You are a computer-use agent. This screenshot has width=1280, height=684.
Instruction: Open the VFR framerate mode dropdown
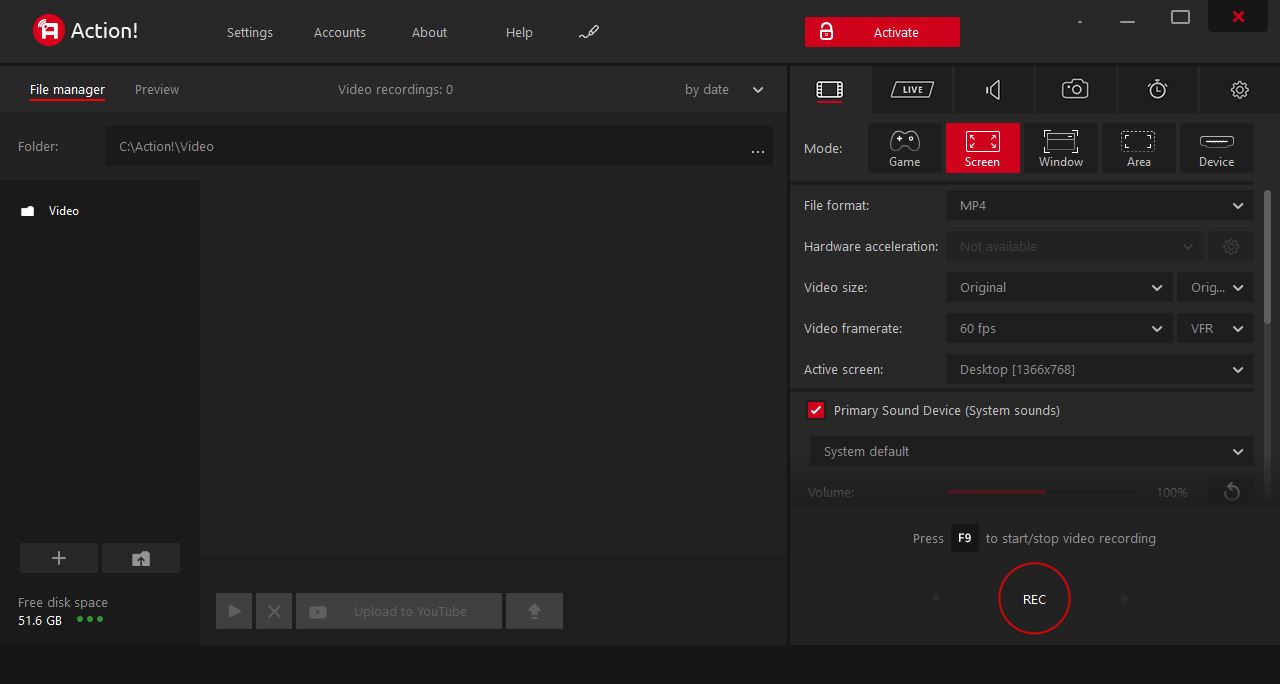click(x=1215, y=328)
